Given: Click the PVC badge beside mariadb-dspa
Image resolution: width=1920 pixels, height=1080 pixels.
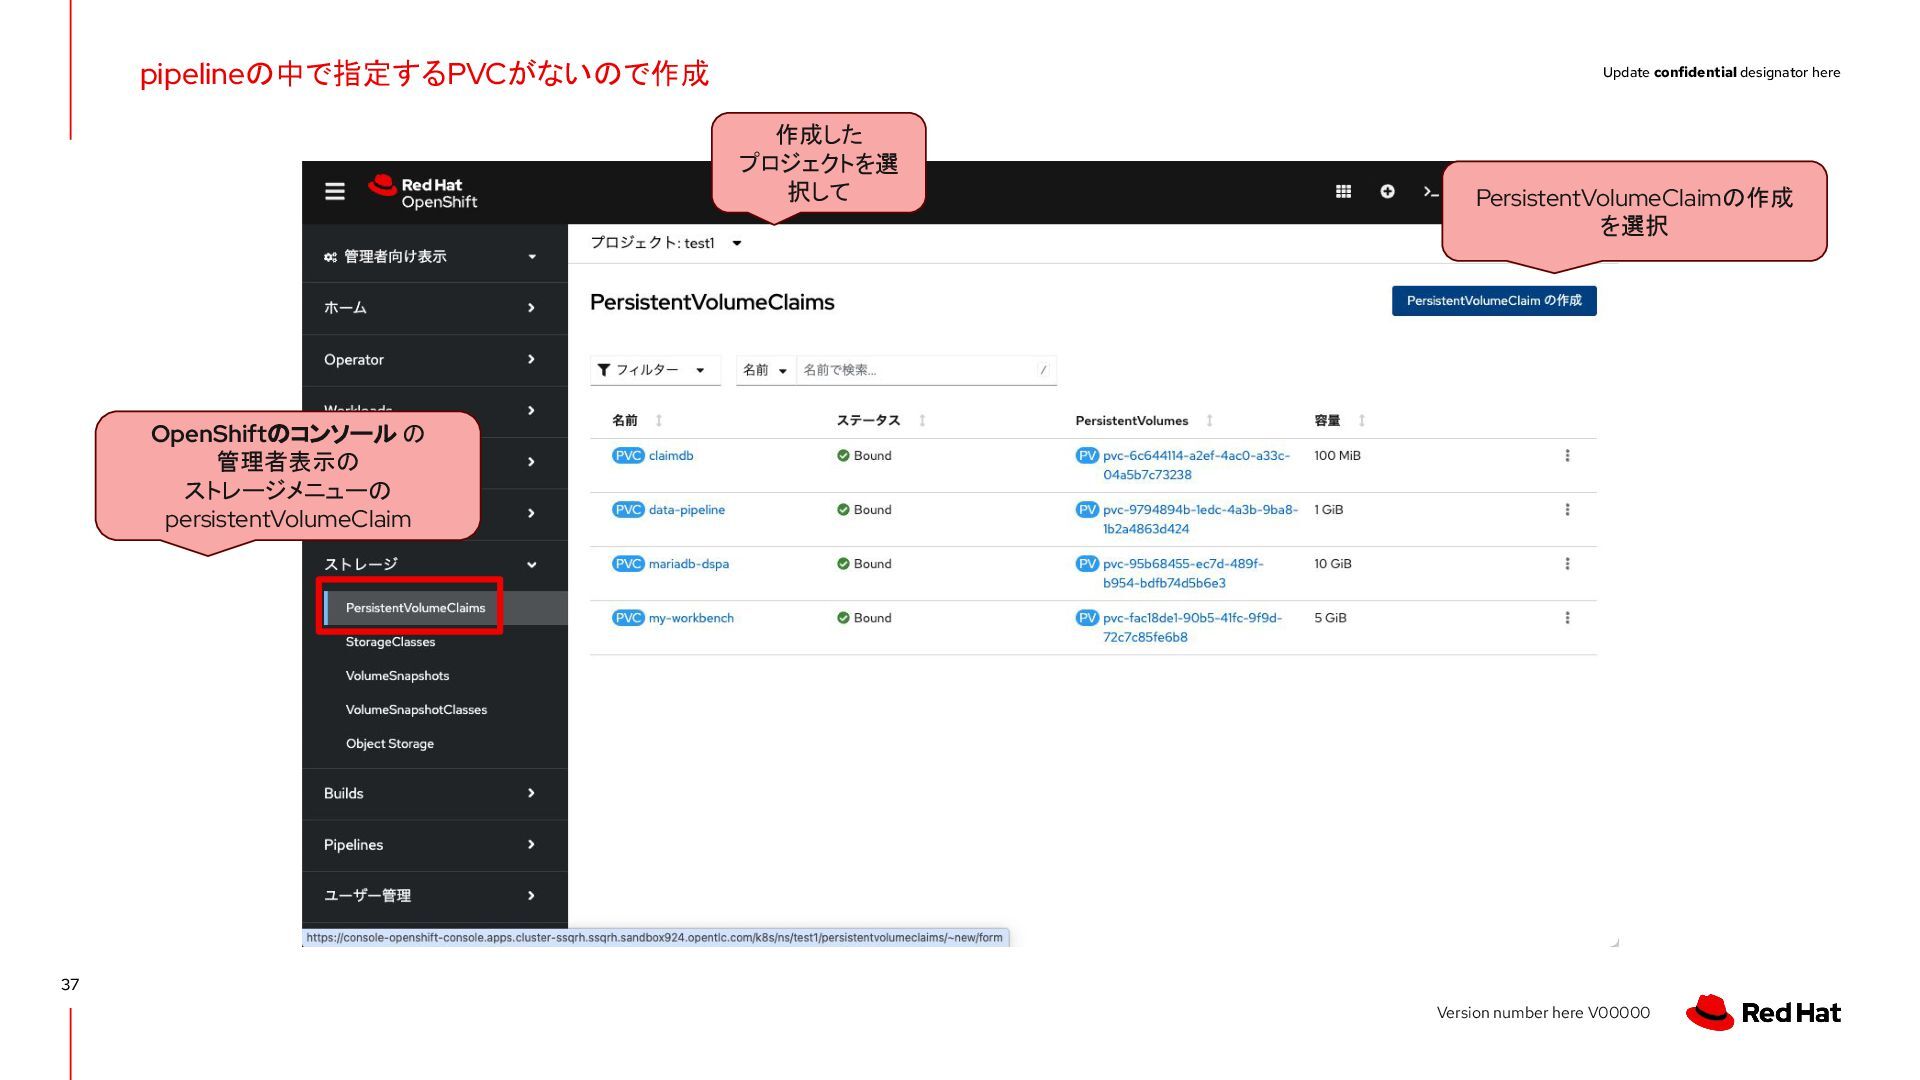Looking at the screenshot, I should [x=628, y=564].
